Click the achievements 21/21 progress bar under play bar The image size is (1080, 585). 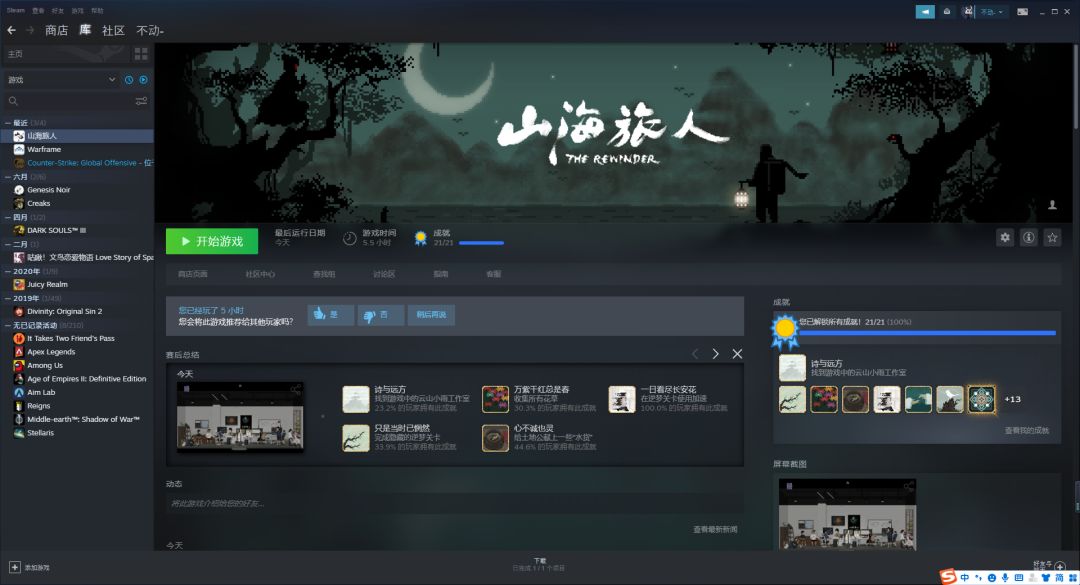[481, 243]
